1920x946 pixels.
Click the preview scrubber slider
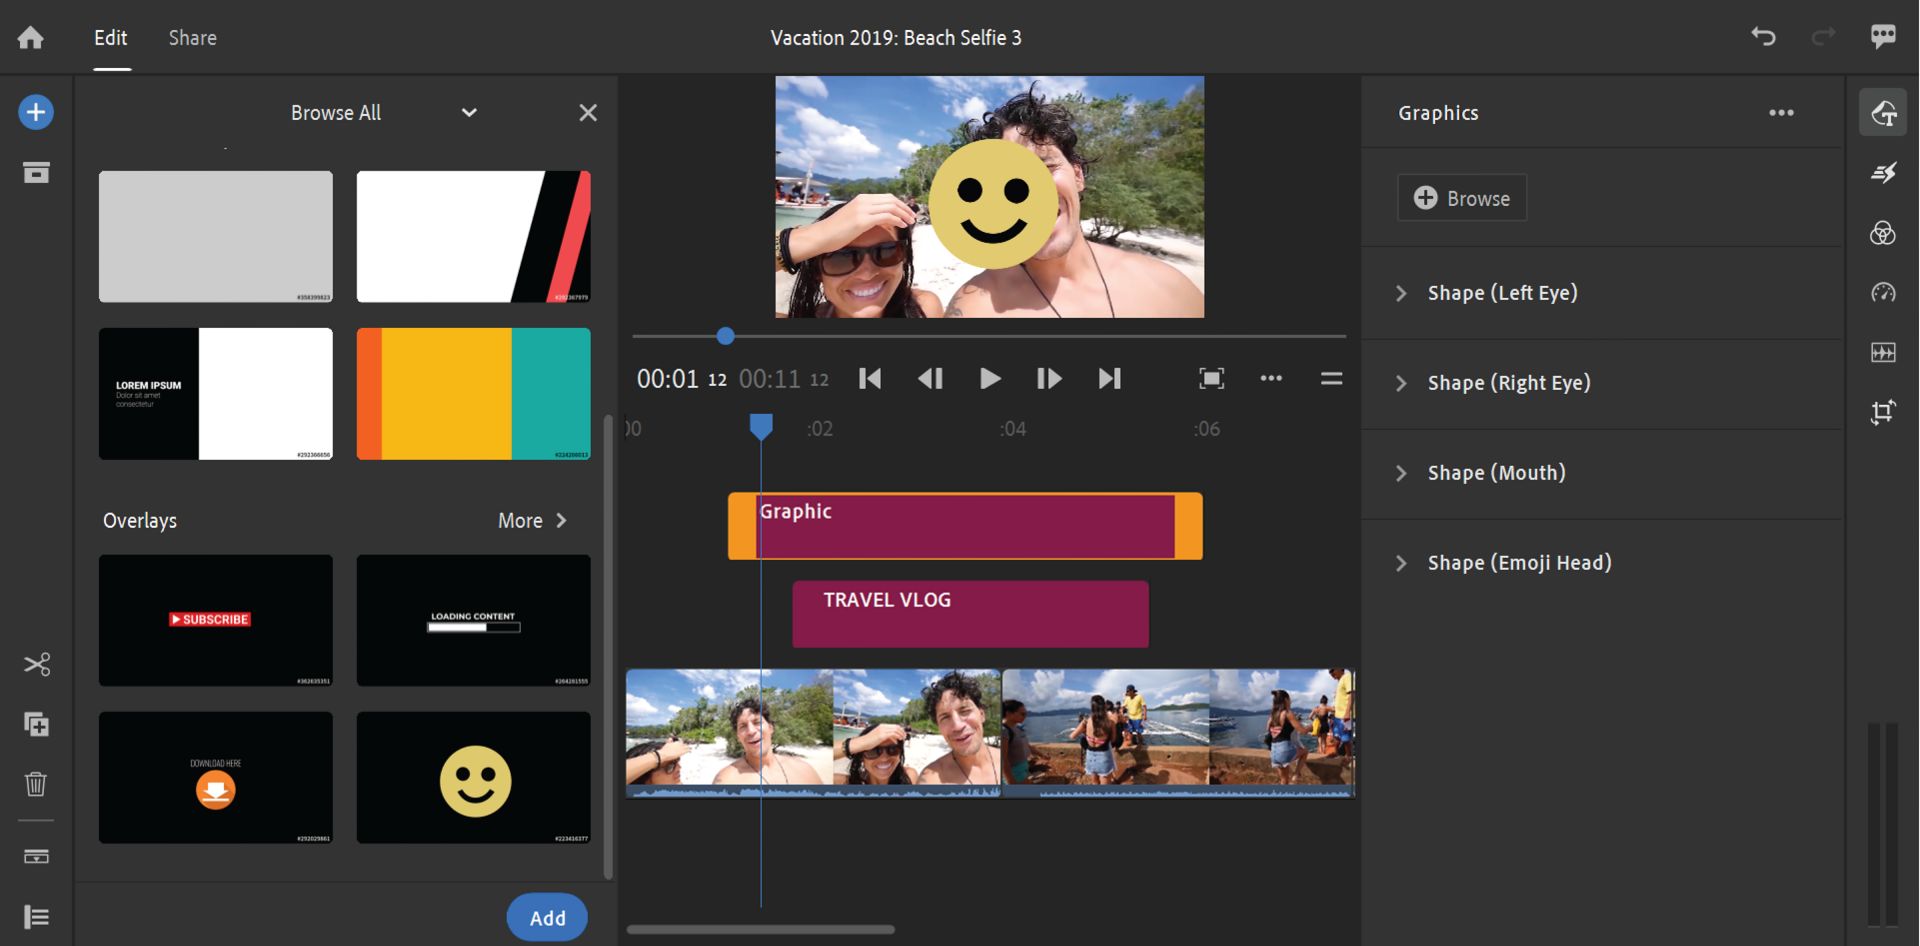pos(725,337)
